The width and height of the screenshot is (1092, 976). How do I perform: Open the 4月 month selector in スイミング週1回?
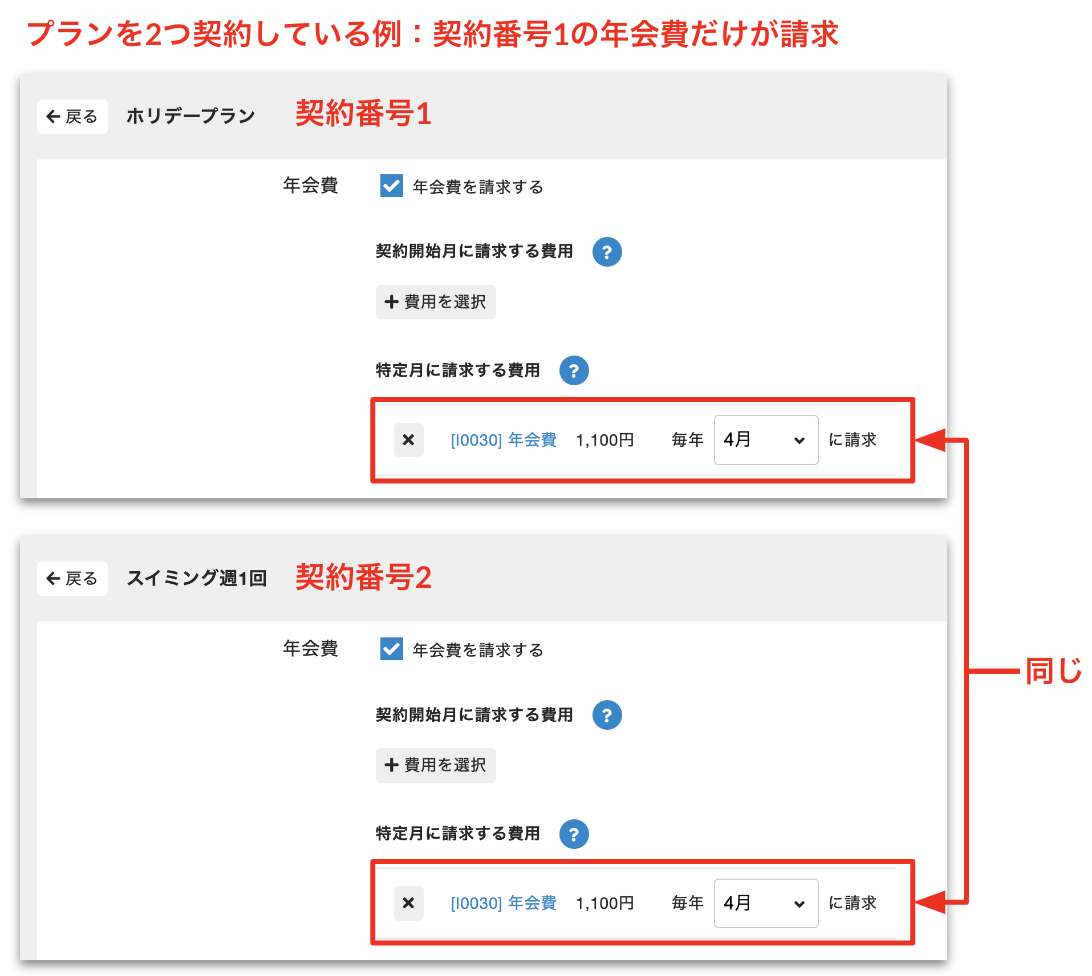click(x=766, y=903)
